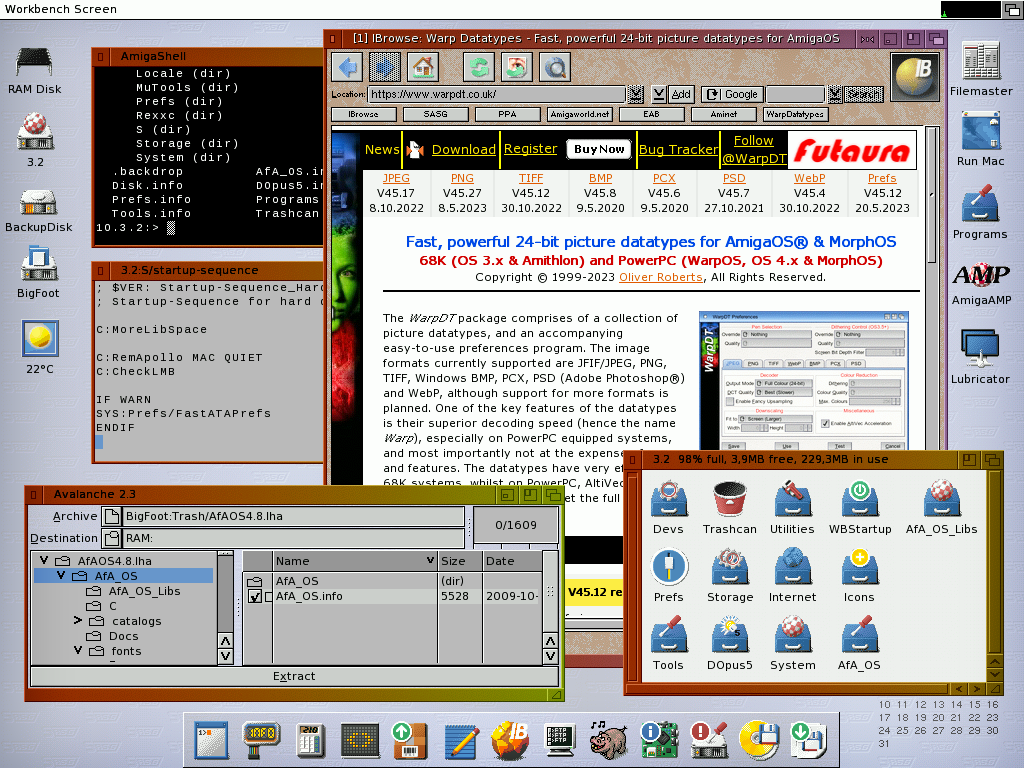Open the Utilities drawer icon

pyautogui.click(x=792, y=508)
